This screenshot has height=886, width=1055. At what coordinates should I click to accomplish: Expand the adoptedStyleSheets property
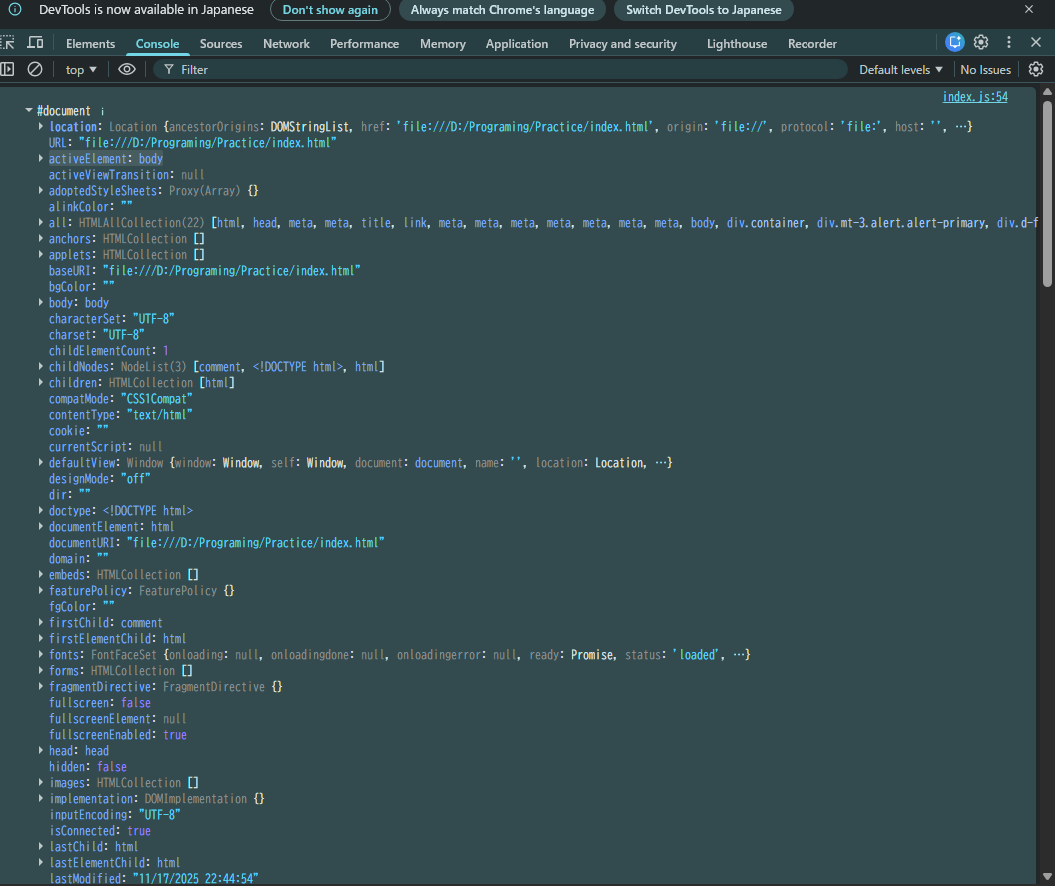click(x=41, y=191)
